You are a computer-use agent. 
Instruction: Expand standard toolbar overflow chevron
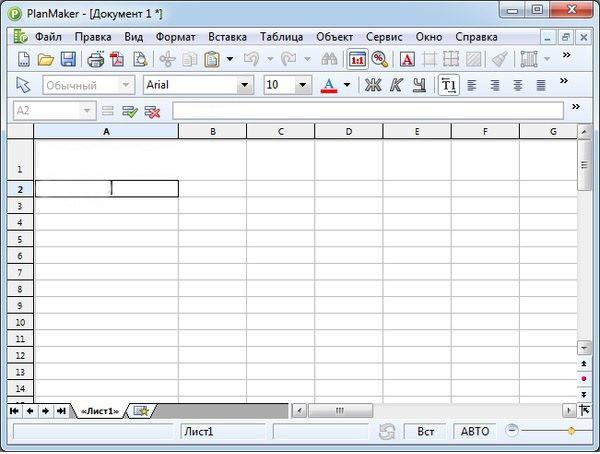(566, 55)
